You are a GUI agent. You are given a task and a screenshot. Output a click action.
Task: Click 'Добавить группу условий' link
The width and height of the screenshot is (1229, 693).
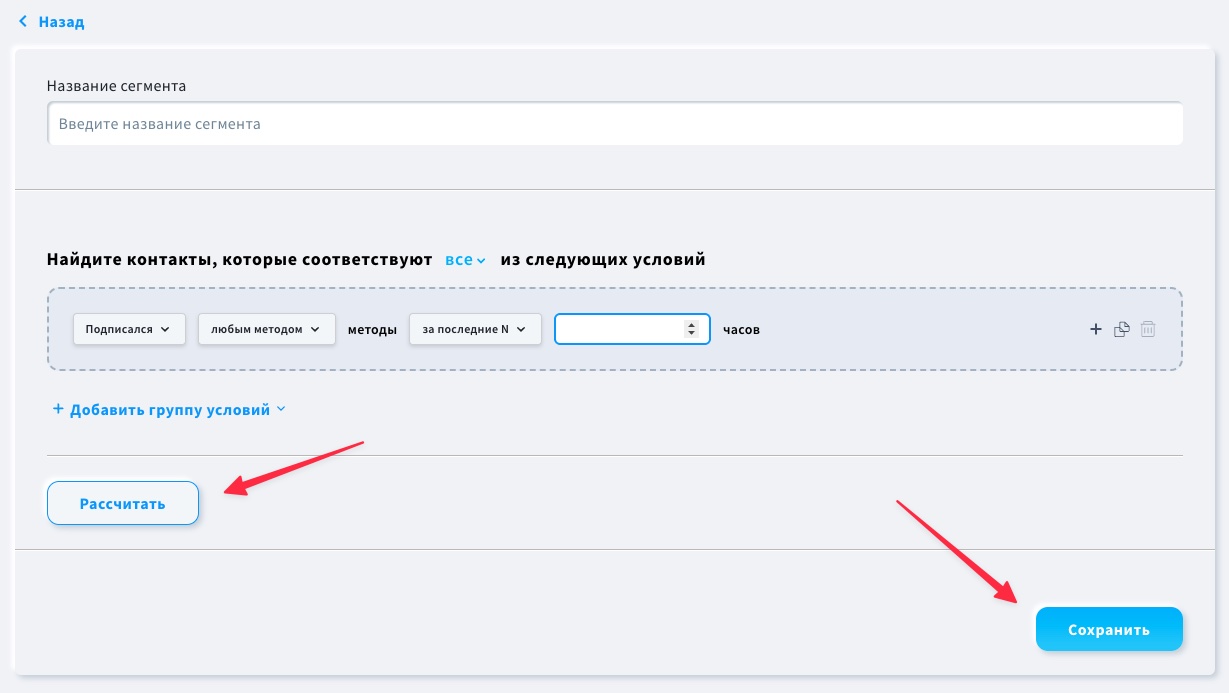(x=169, y=410)
